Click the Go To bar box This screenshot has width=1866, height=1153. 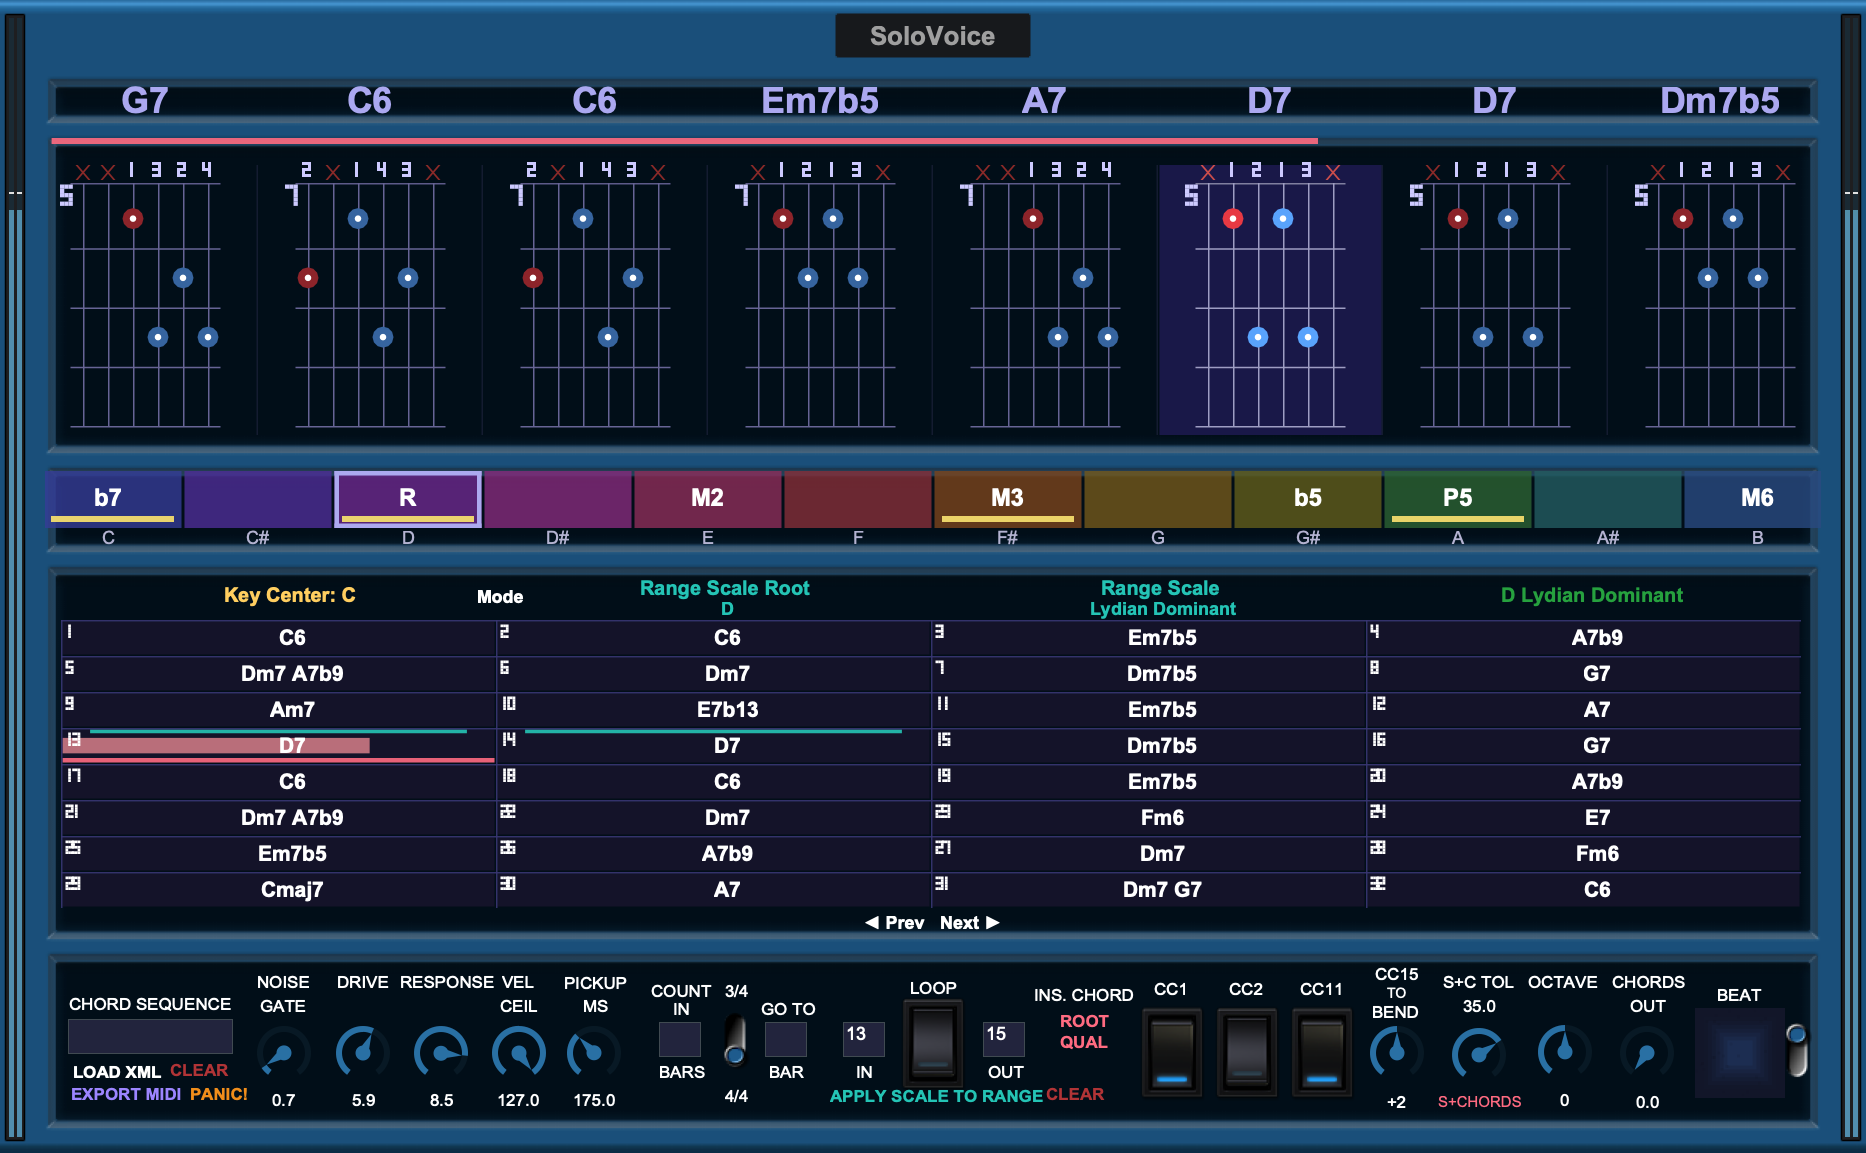[x=786, y=1040]
